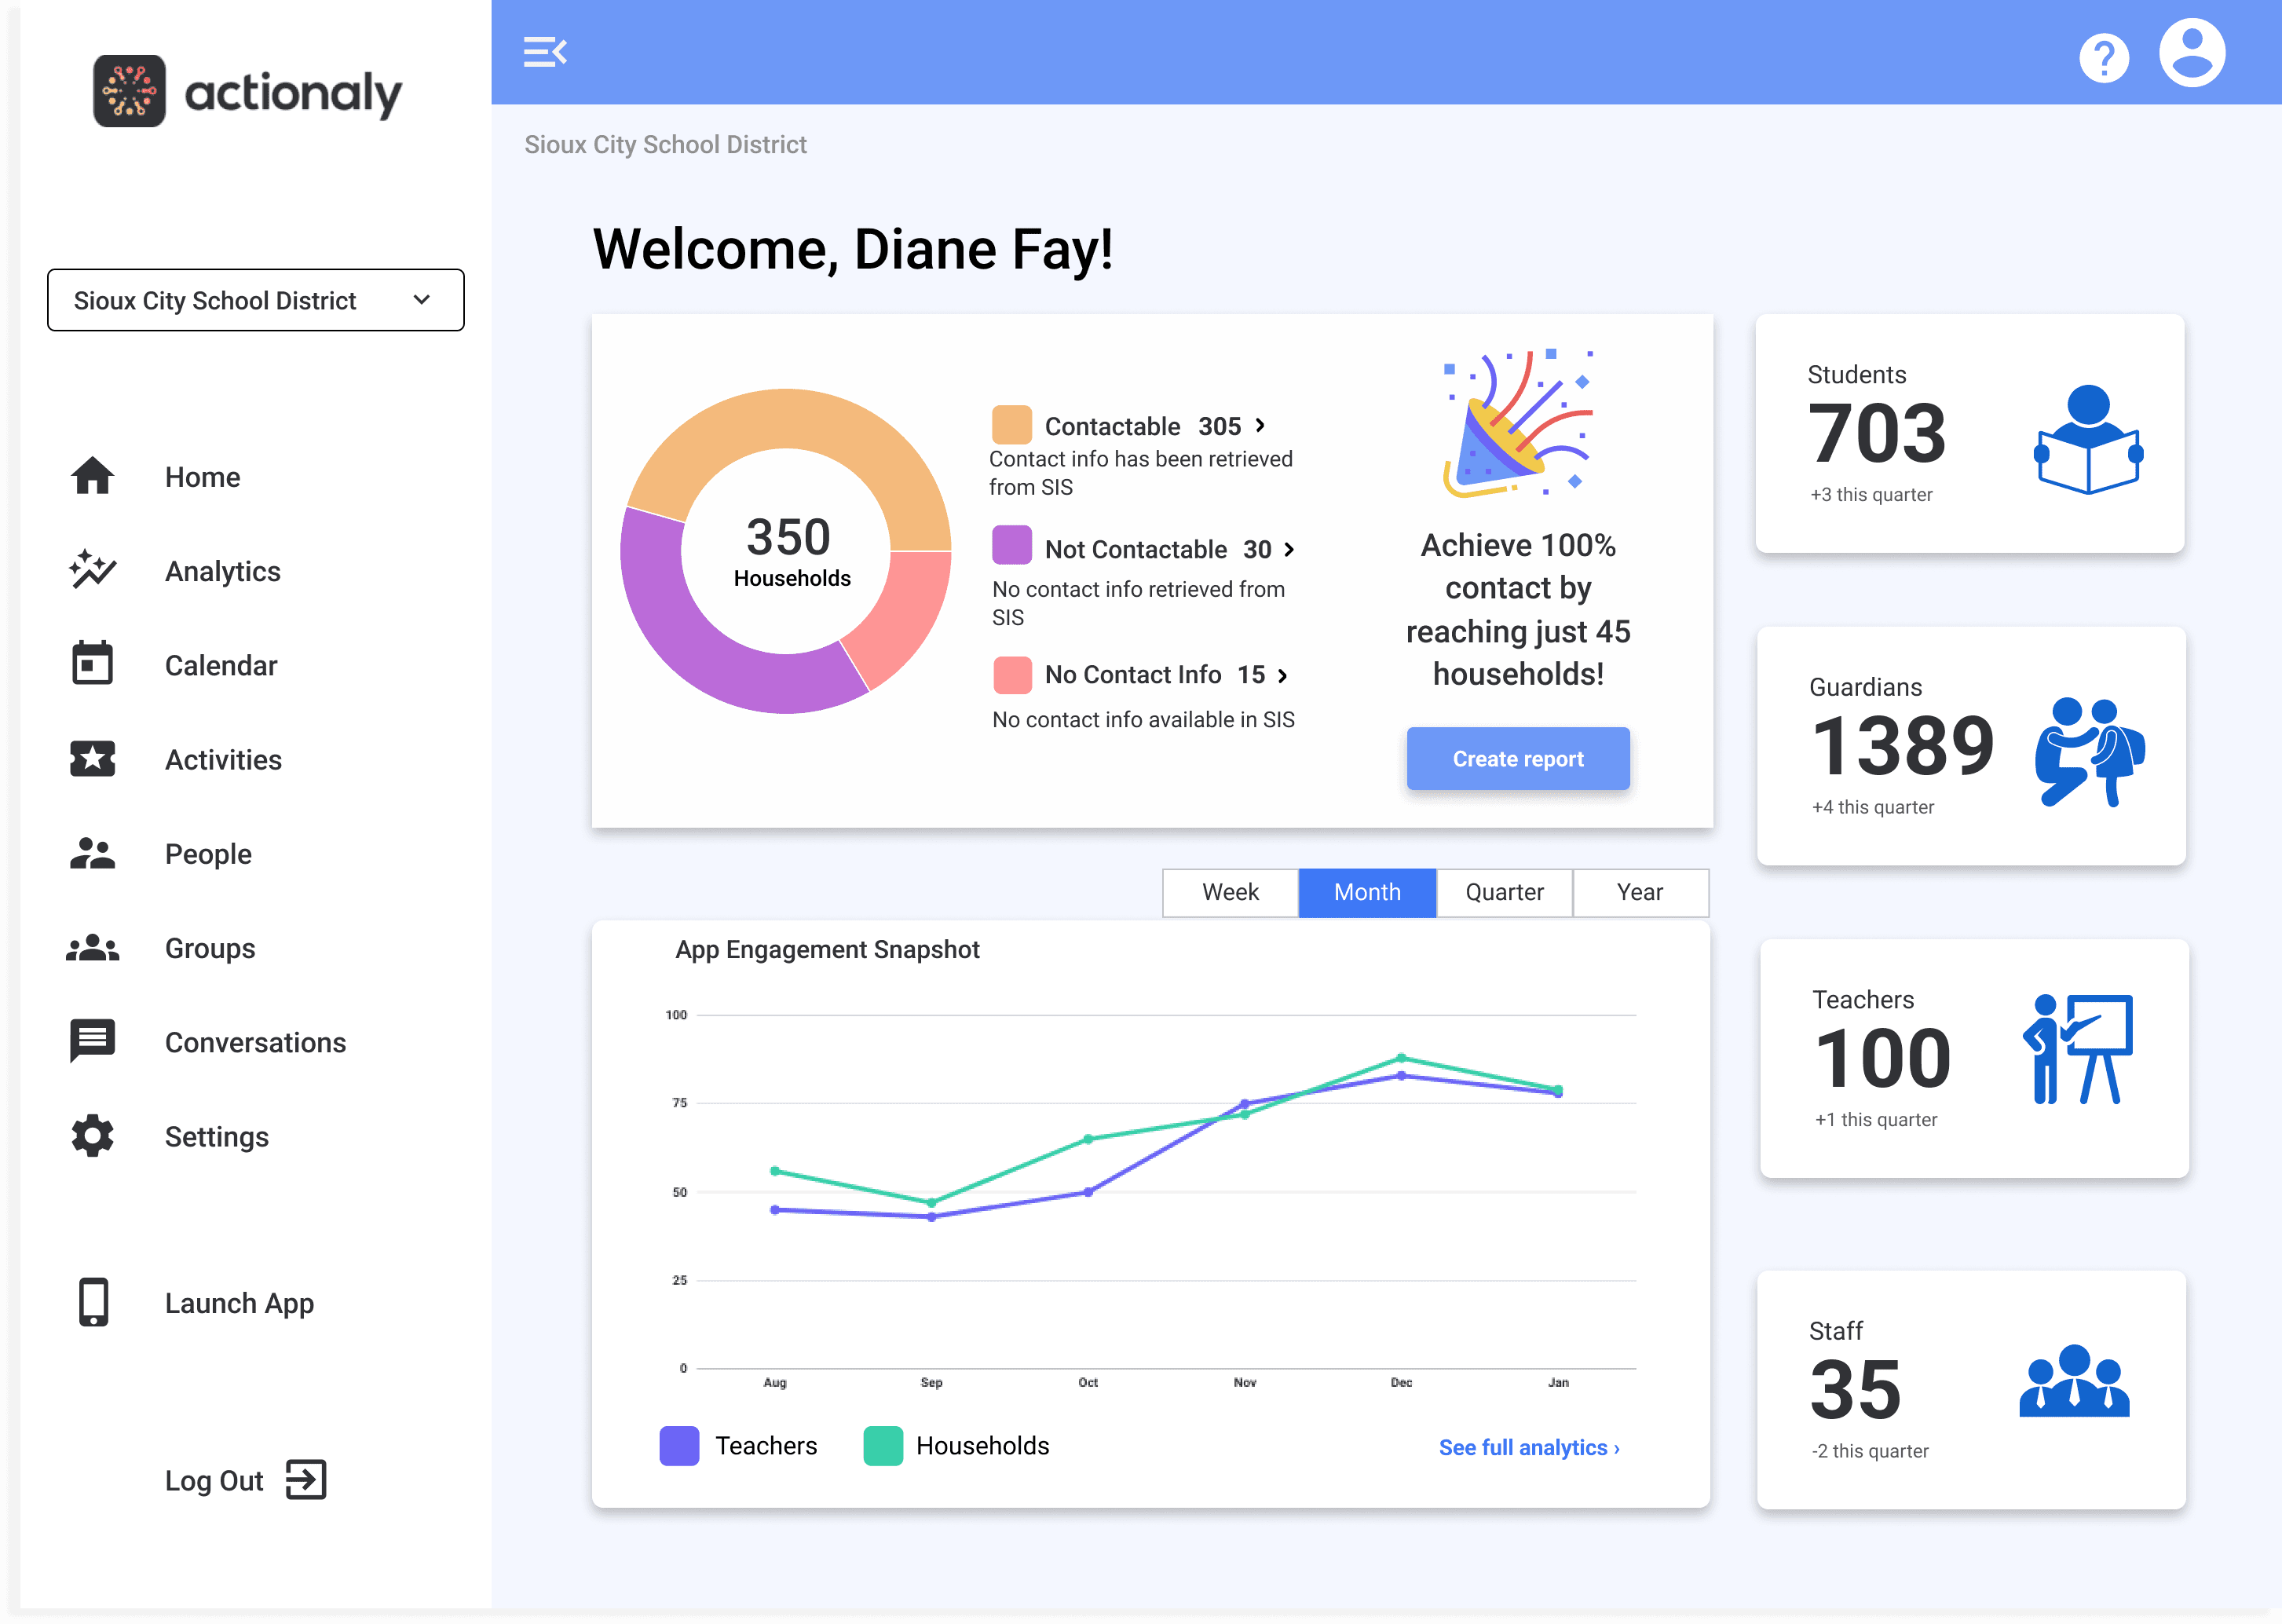Click the Log Out exit icon

coord(306,1480)
